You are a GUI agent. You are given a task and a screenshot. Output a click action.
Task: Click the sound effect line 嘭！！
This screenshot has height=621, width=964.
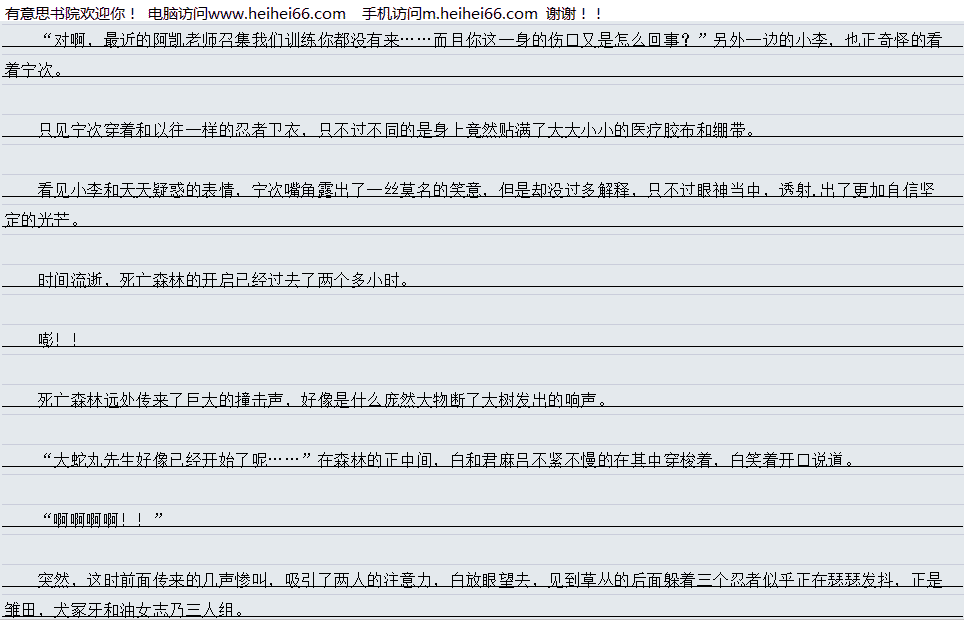[x=58, y=340]
